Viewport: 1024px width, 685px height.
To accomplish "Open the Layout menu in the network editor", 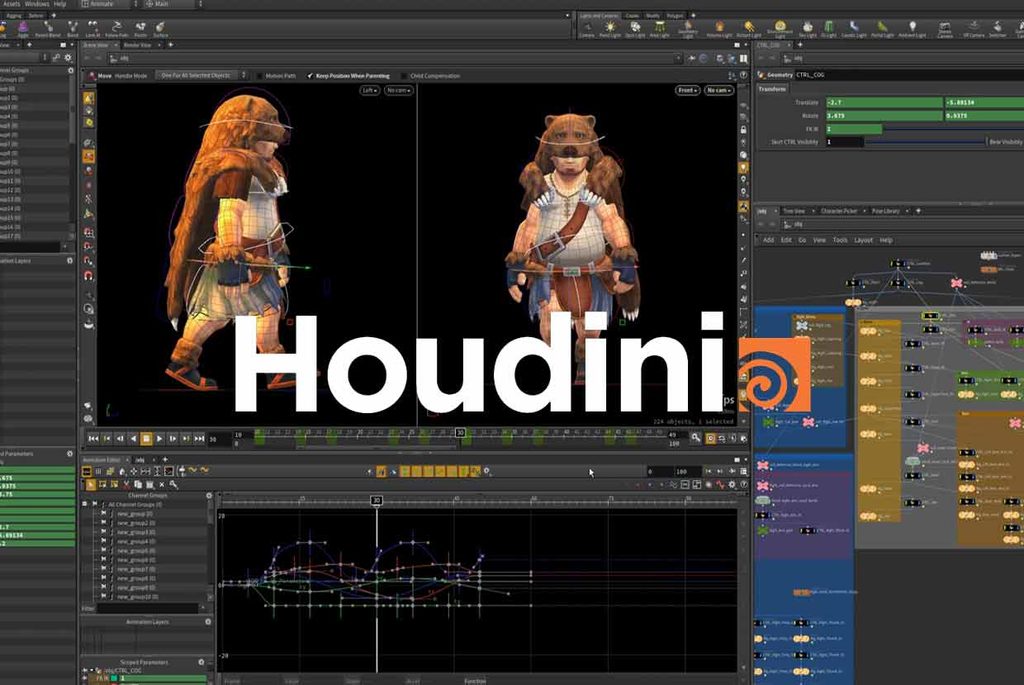I will [x=863, y=240].
